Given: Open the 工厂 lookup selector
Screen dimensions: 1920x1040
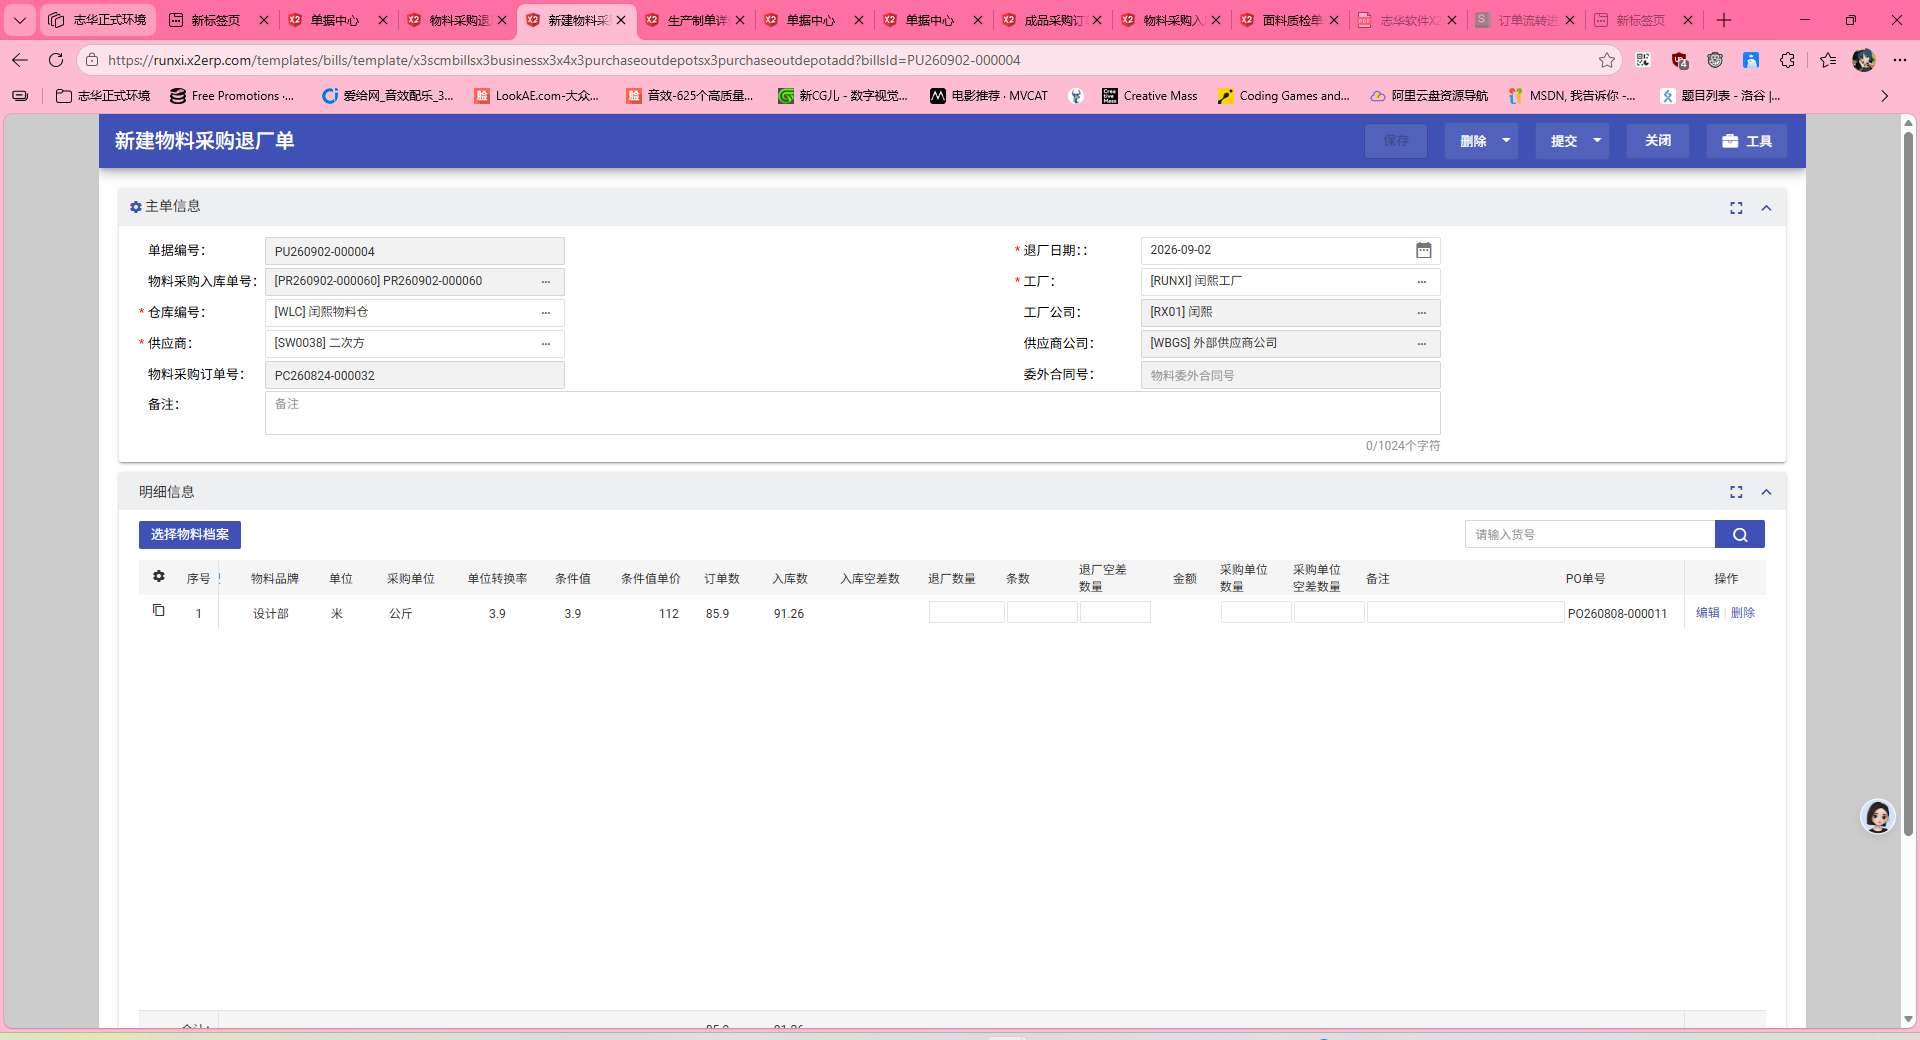Looking at the screenshot, I should click(x=1422, y=282).
